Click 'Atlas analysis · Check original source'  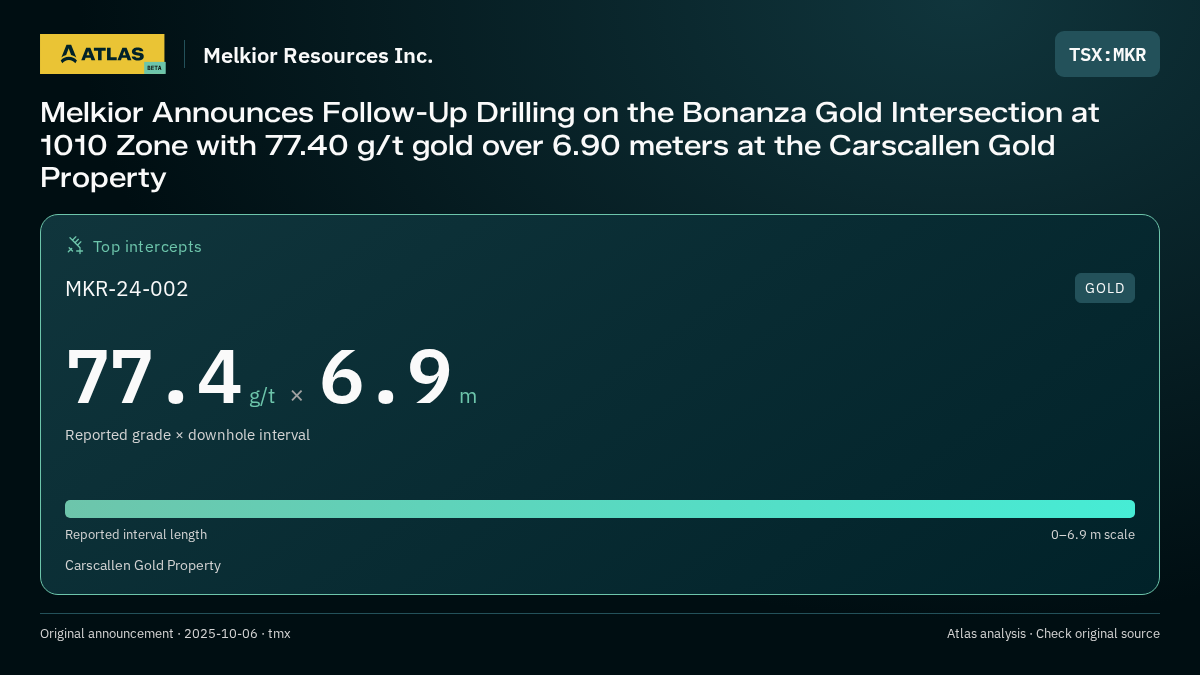click(1053, 634)
